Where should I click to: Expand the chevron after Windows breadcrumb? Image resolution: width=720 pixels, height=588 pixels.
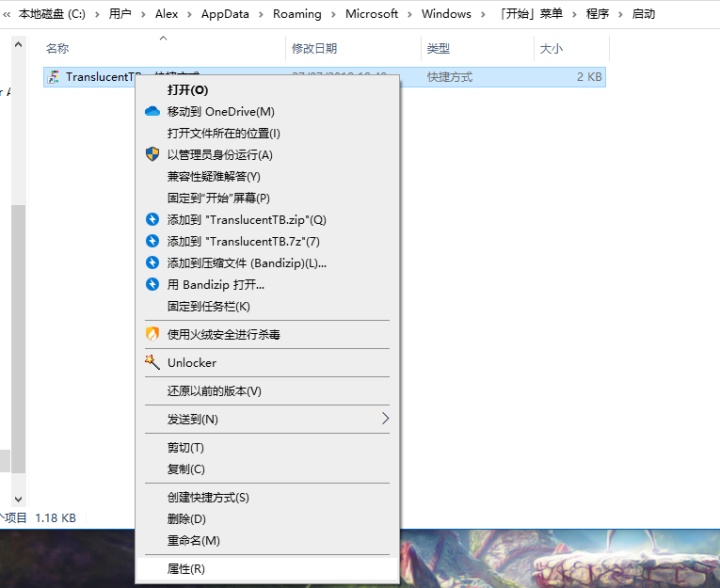[x=483, y=15]
